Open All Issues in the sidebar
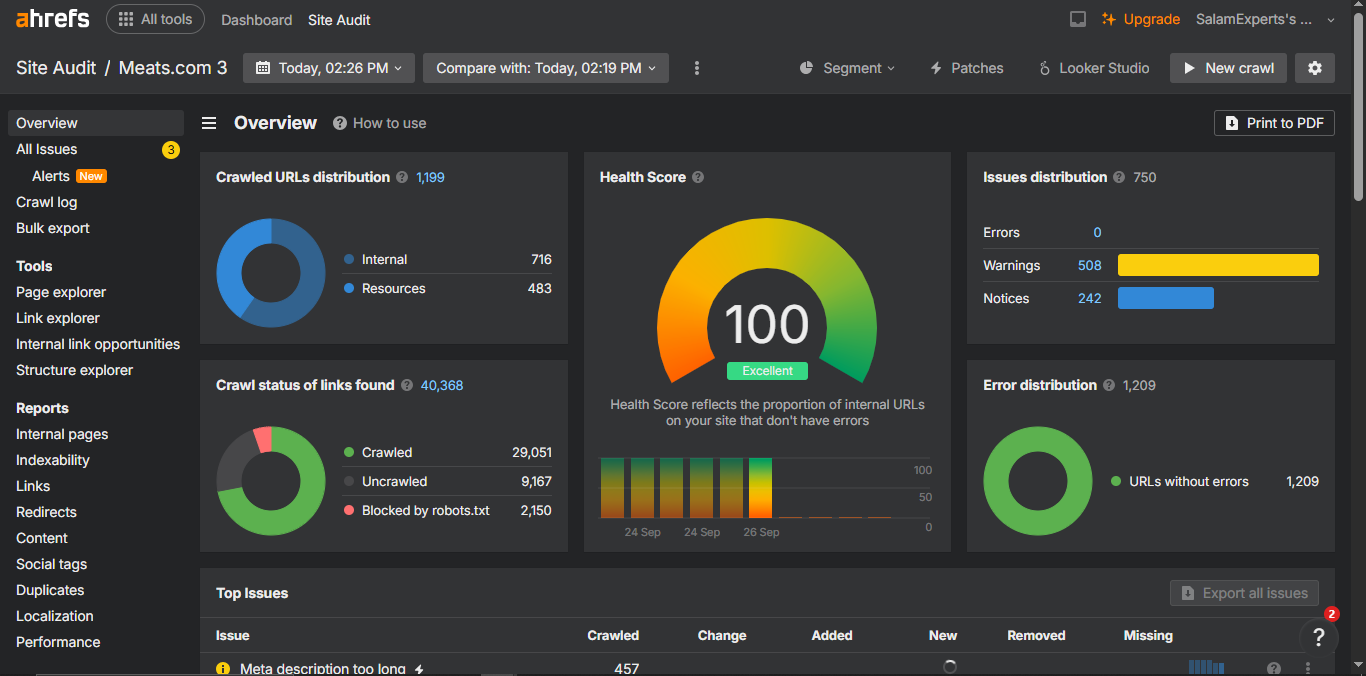Screen dimensions: 1366x676 click(47, 149)
